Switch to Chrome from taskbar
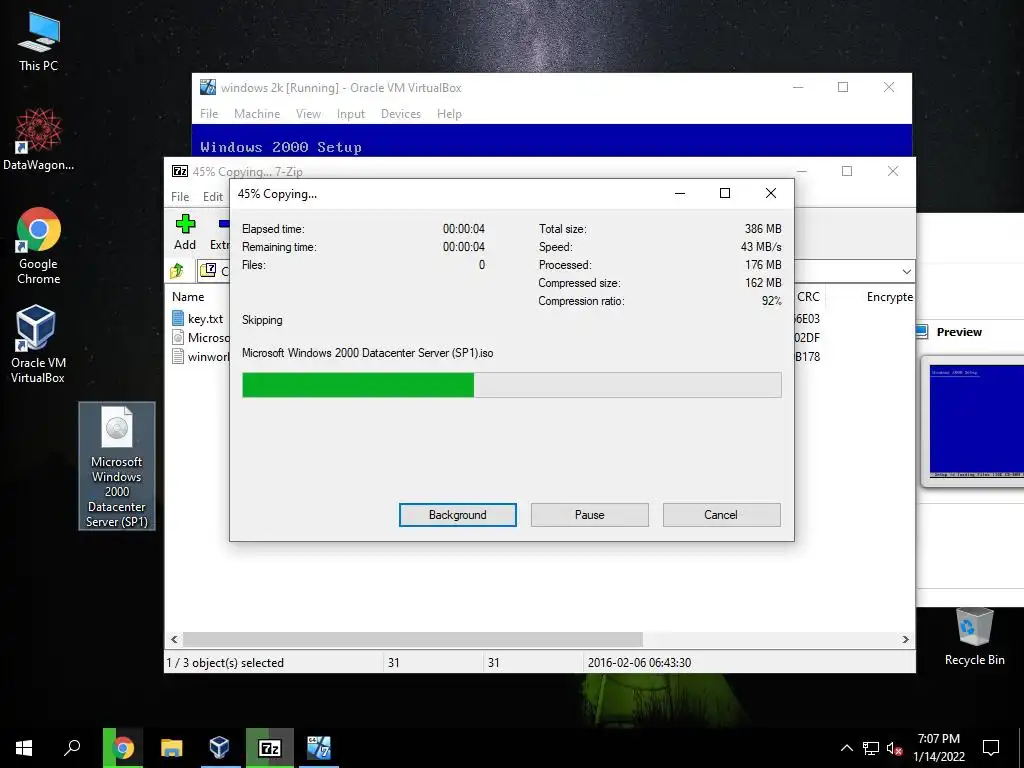 pyautogui.click(x=123, y=748)
